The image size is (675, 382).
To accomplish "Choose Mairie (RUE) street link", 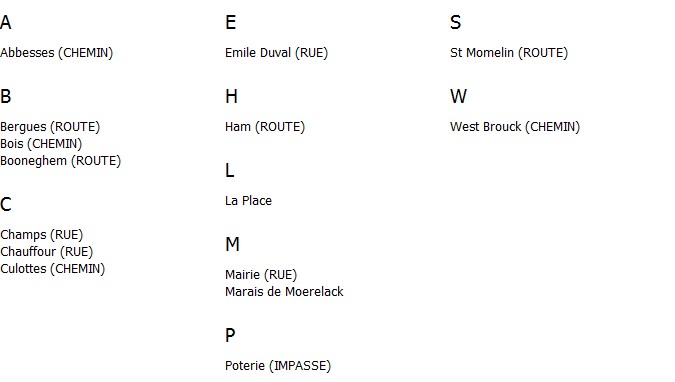I will click(x=261, y=275).
